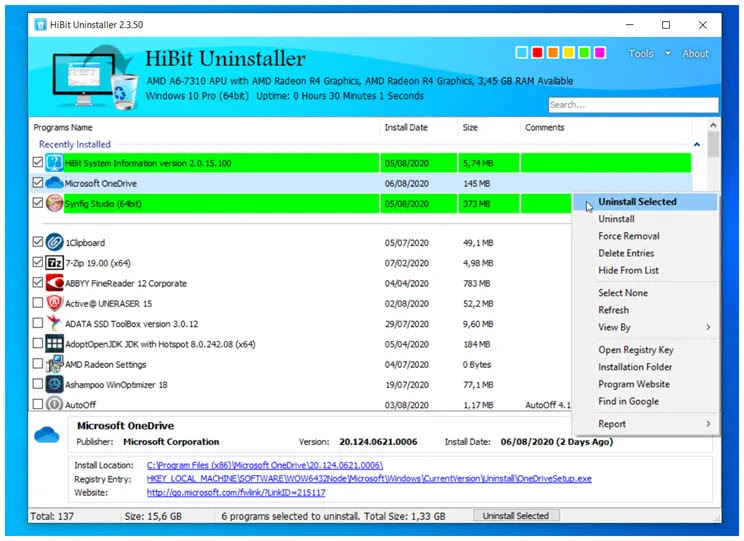The height and width of the screenshot is (541, 744).
Task: Uncheck the ABBYY FineReader 12 checkbox
Action: point(37,282)
